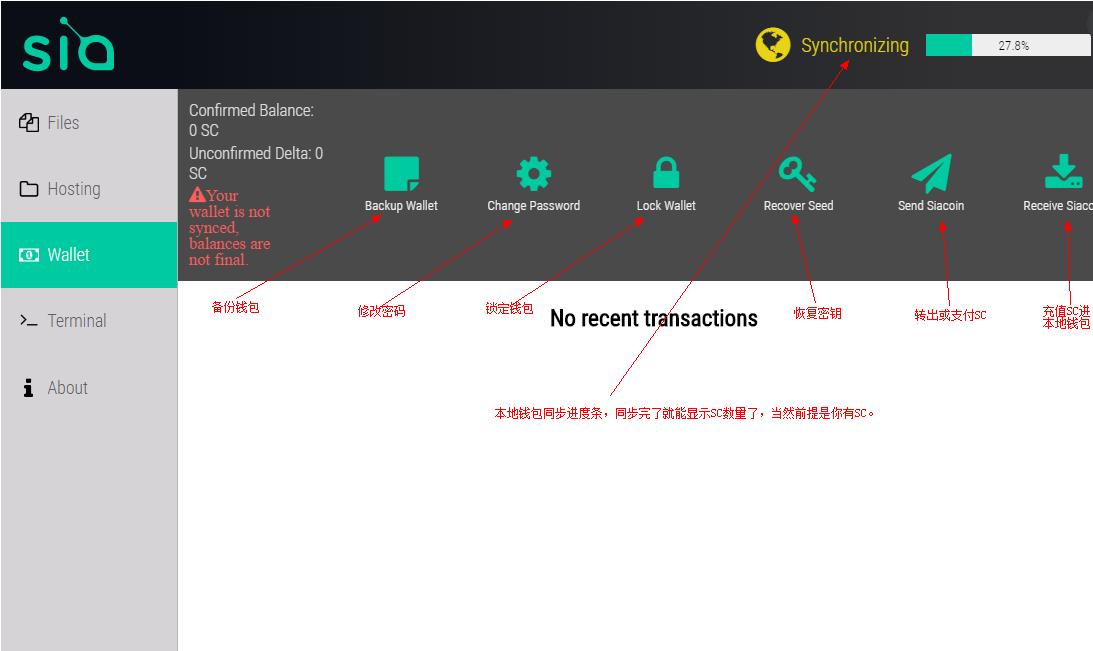Click the No recent transactions text
1093x651 pixels.
[654, 318]
